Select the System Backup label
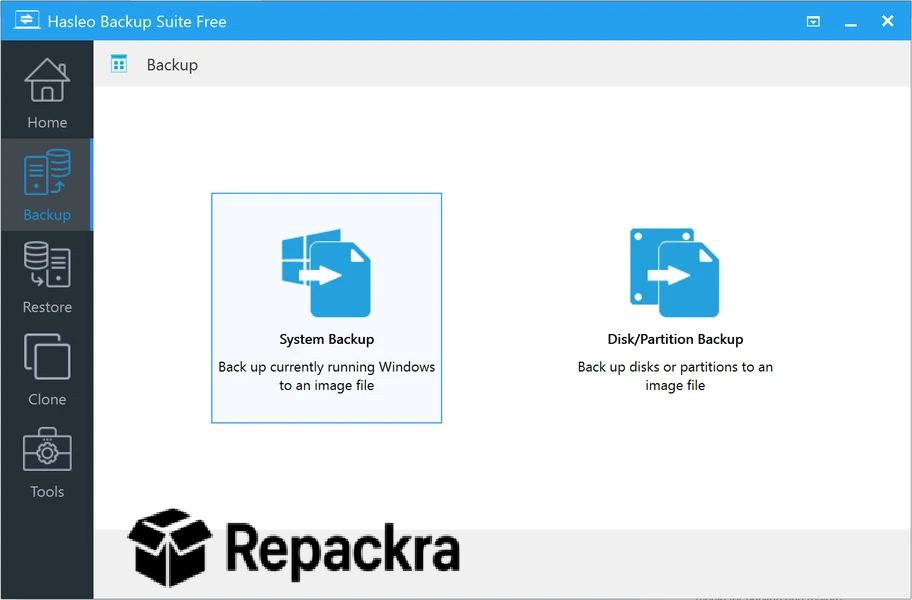The height and width of the screenshot is (600, 912). (326, 339)
